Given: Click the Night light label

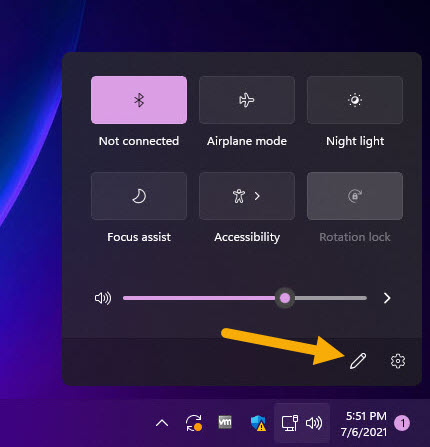Looking at the screenshot, I should [x=355, y=141].
